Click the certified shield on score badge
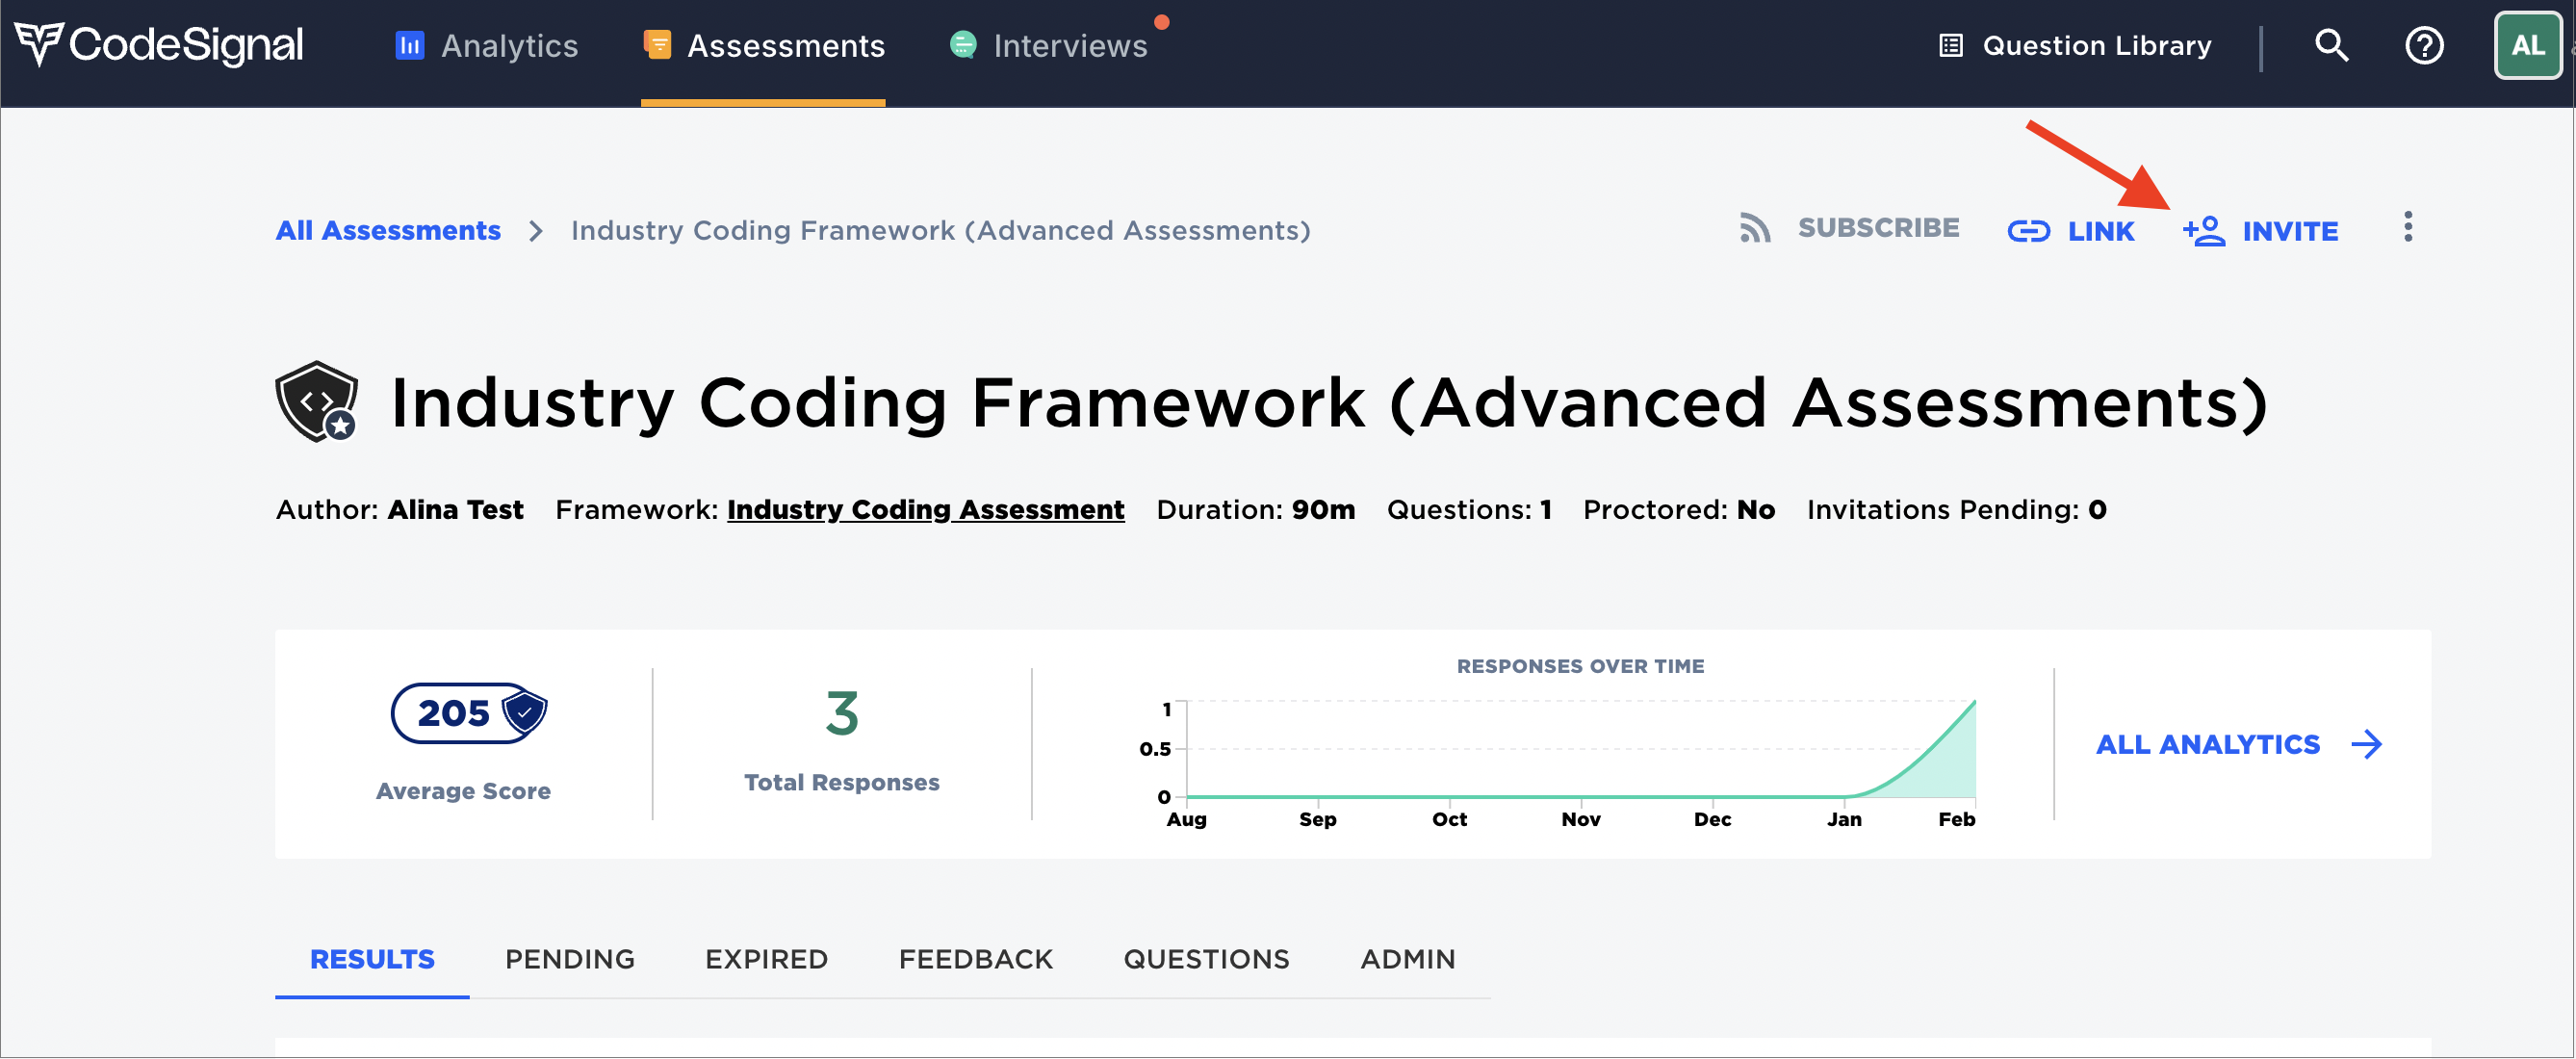The image size is (2576, 1059). (524, 712)
